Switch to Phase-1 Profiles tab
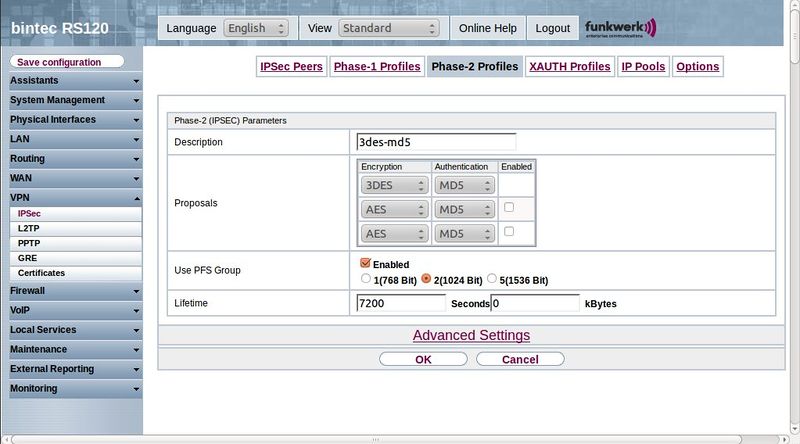Viewport: 800px width, 444px height. coord(377,66)
